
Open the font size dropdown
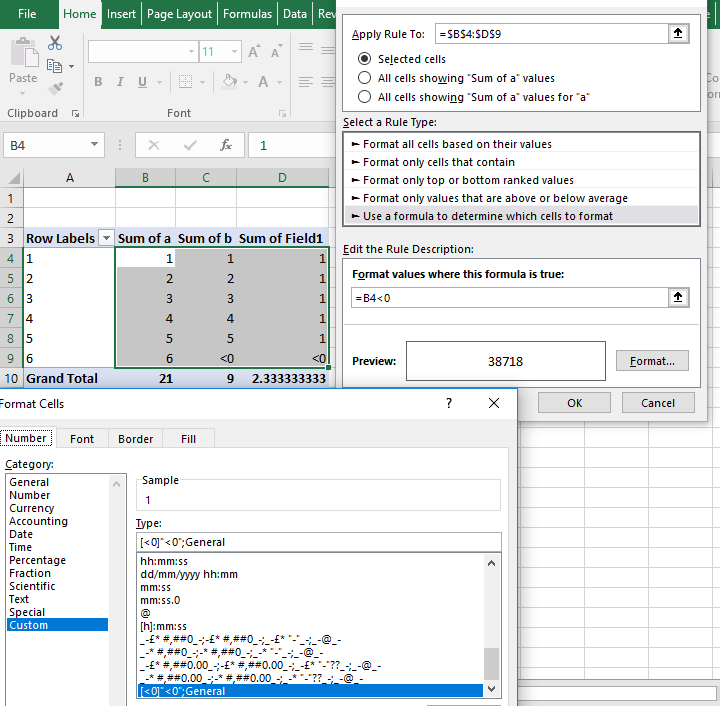pyautogui.click(x=234, y=52)
